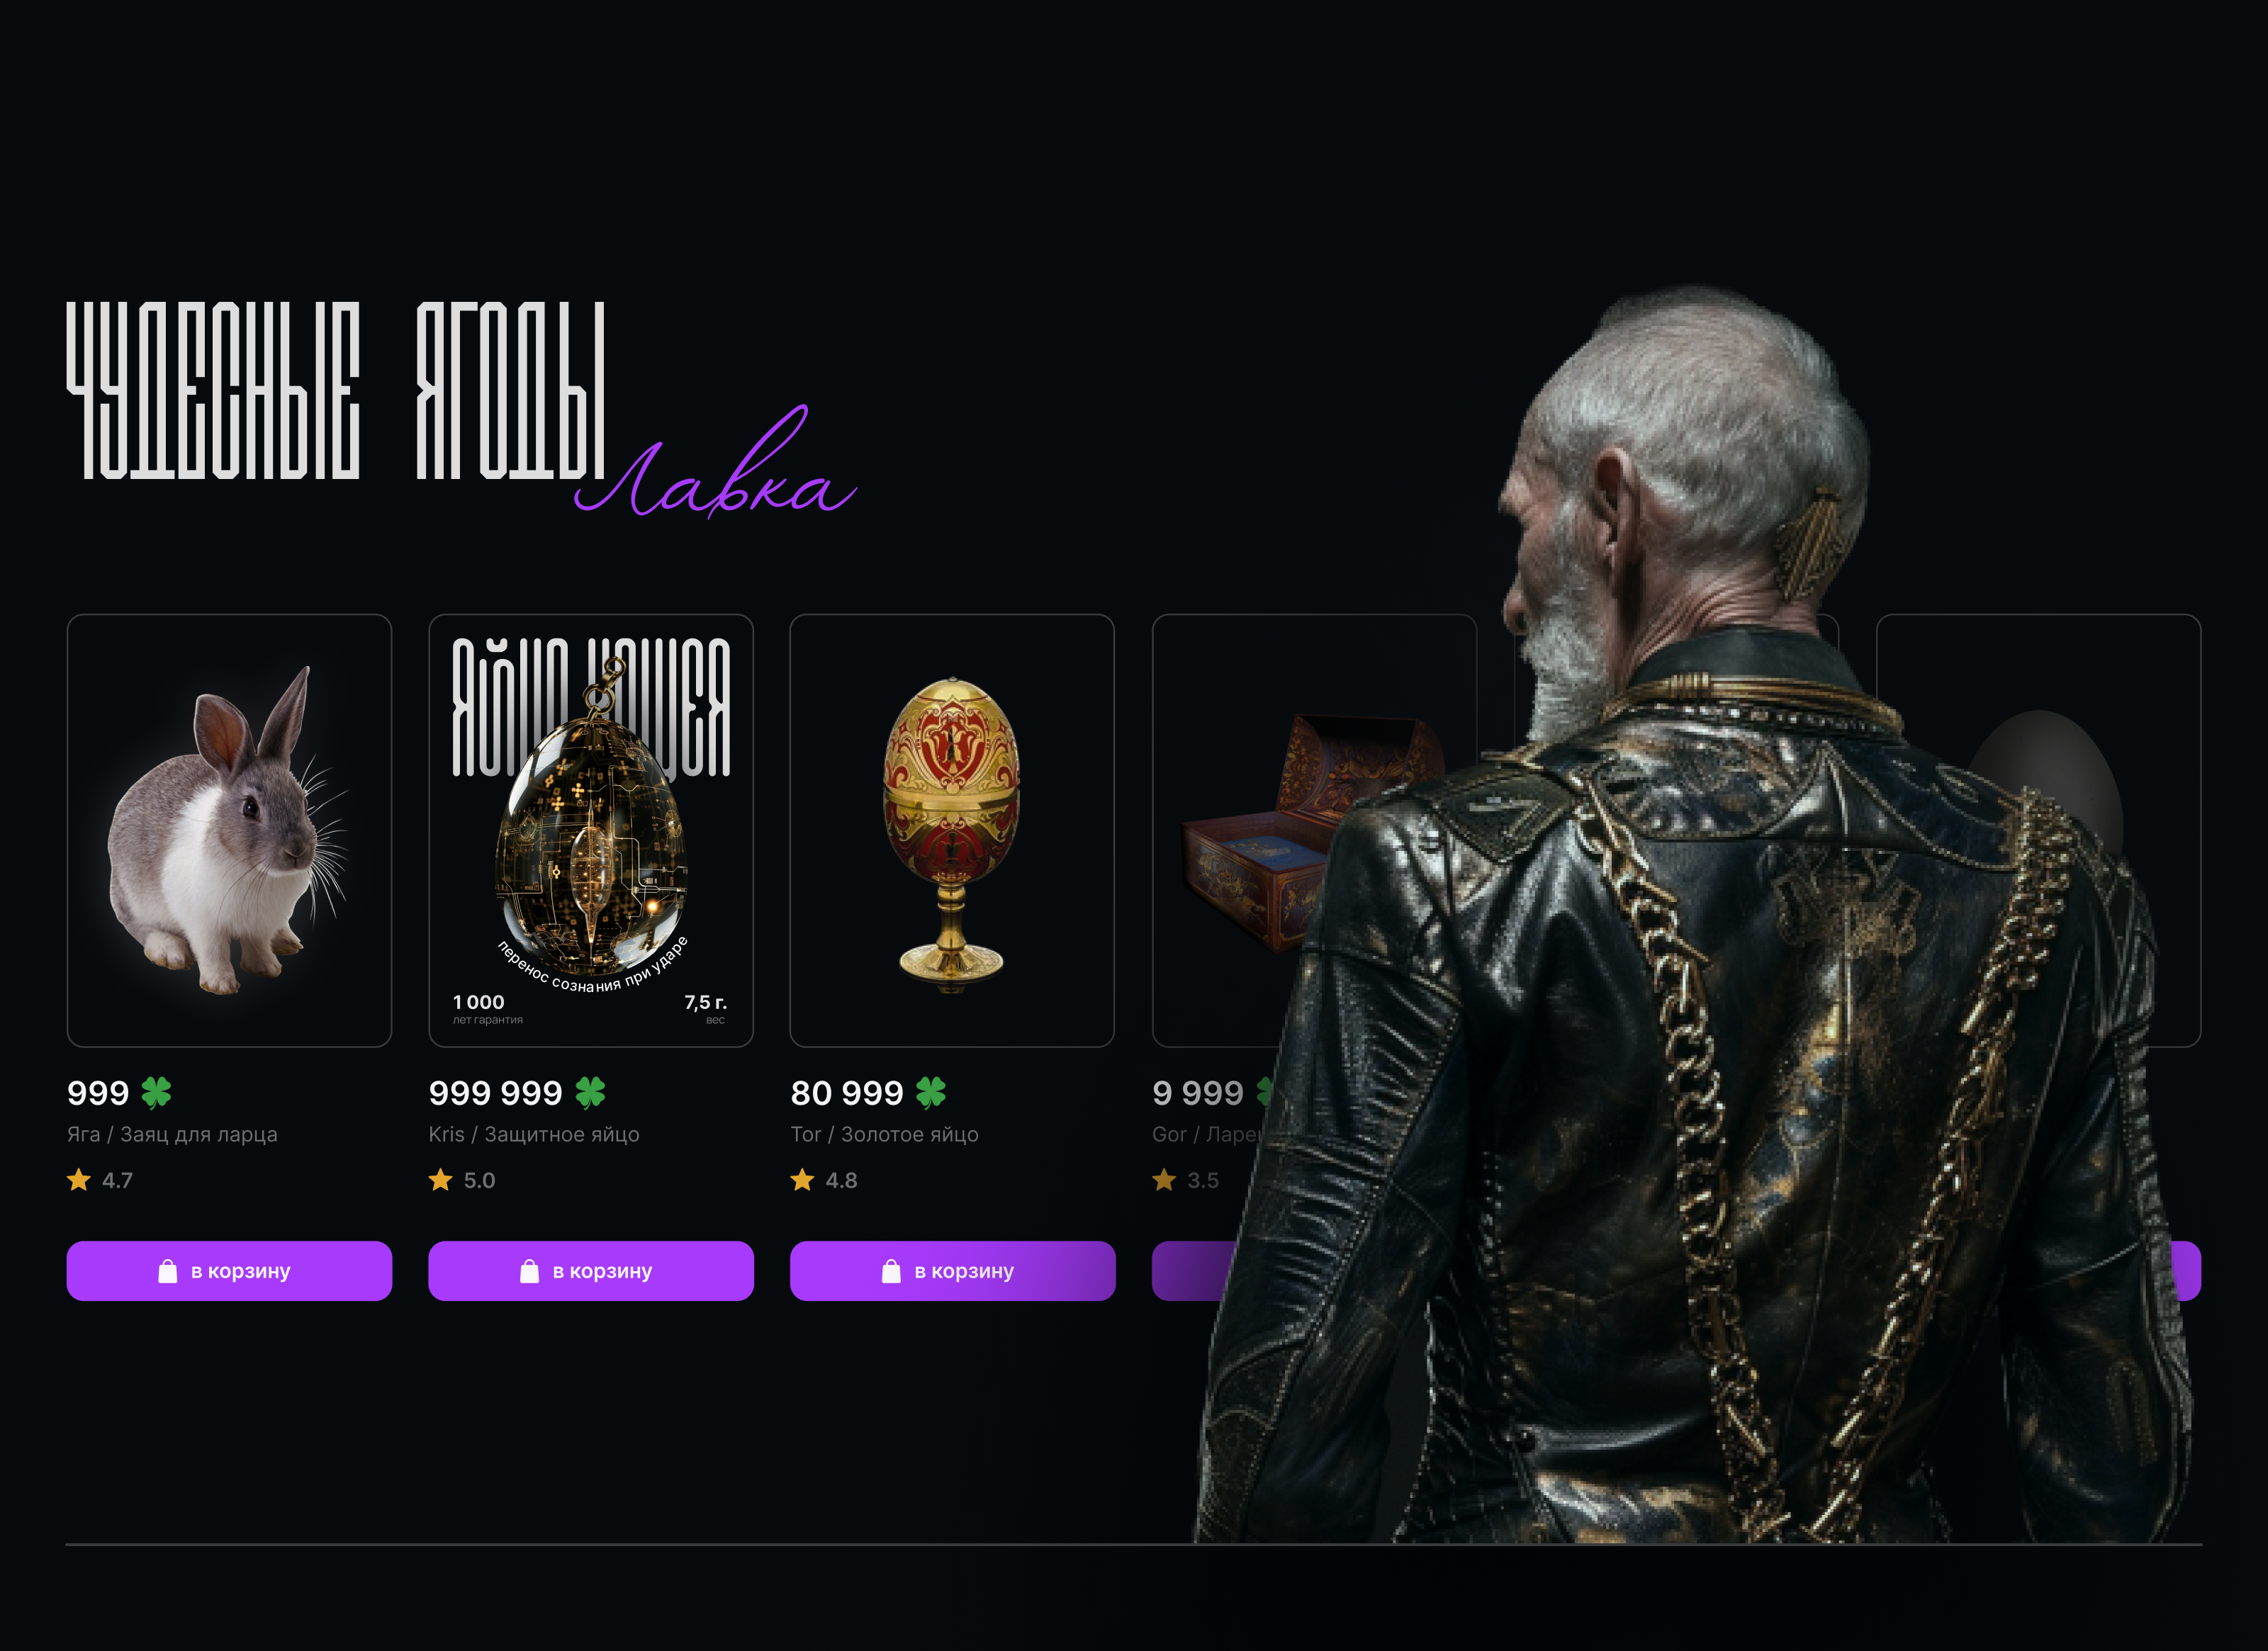This screenshot has height=1651, width=2268.
Task: Click the bag icon in the rabbit's cart button
Action: (168, 1271)
